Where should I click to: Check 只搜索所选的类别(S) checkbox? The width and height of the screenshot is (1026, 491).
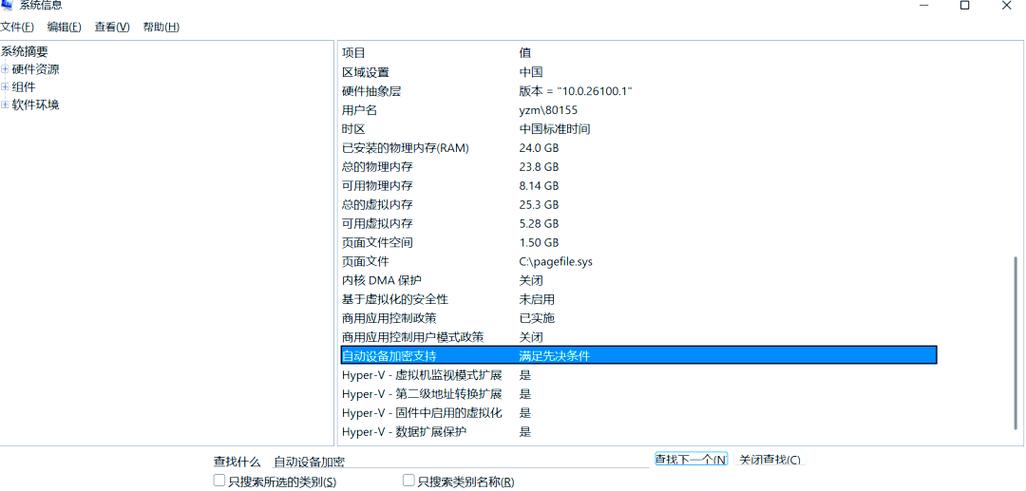point(220,481)
